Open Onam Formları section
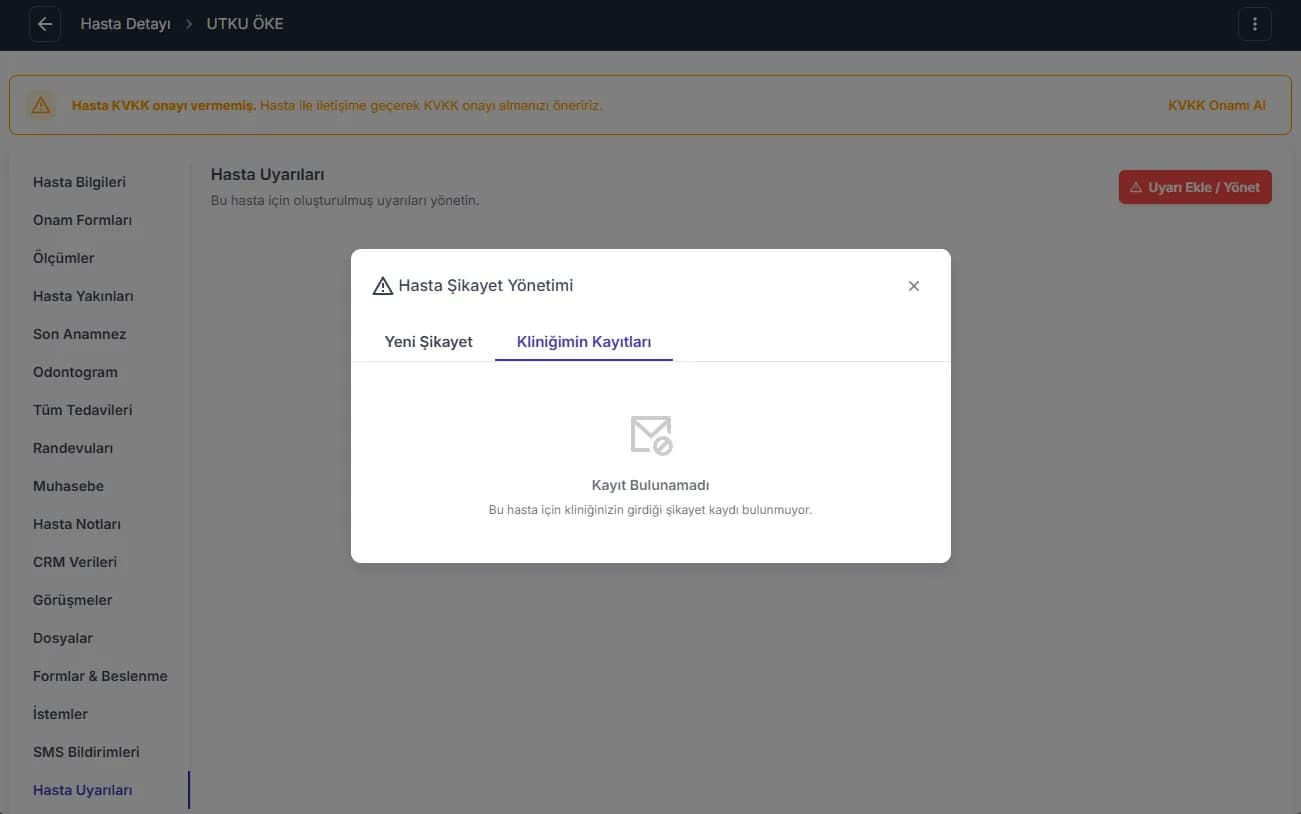Viewport: 1301px width, 814px height. [x=82, y=220]
